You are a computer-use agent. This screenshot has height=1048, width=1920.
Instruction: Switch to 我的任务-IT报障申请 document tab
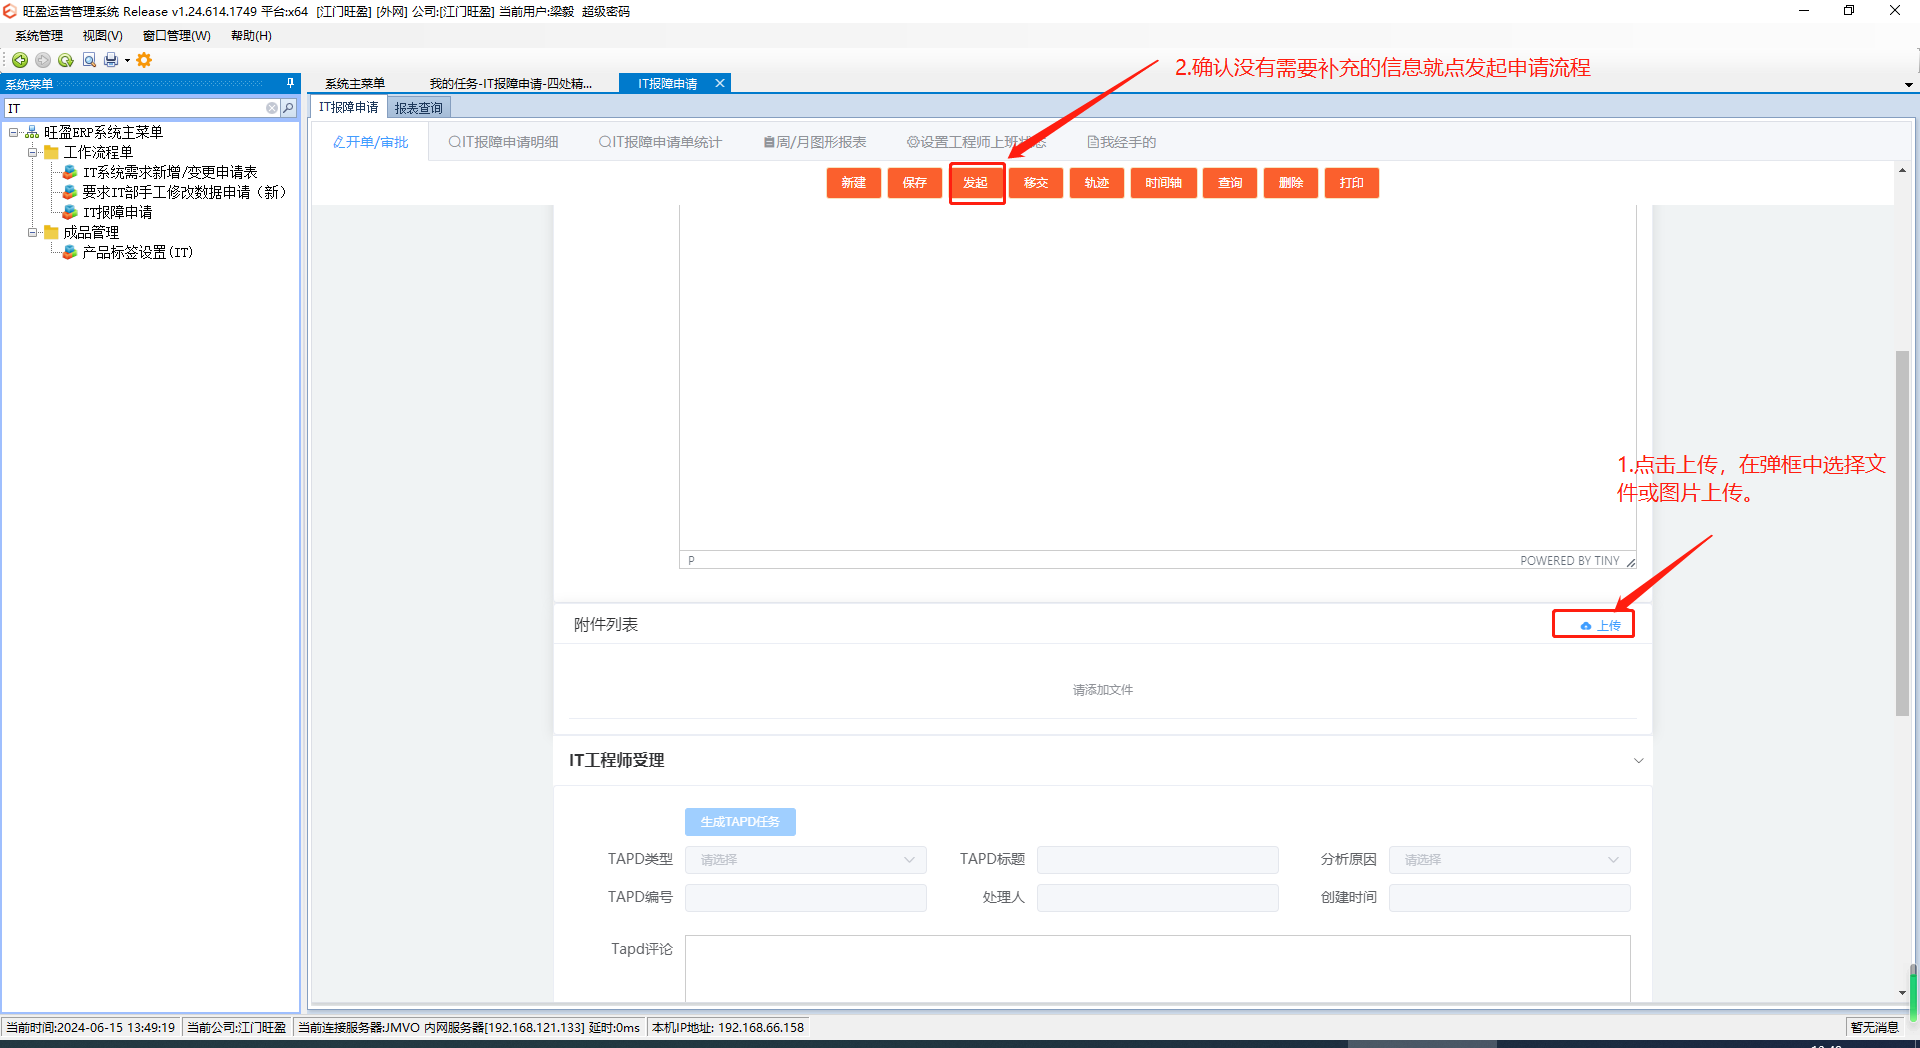pos(510,83)
